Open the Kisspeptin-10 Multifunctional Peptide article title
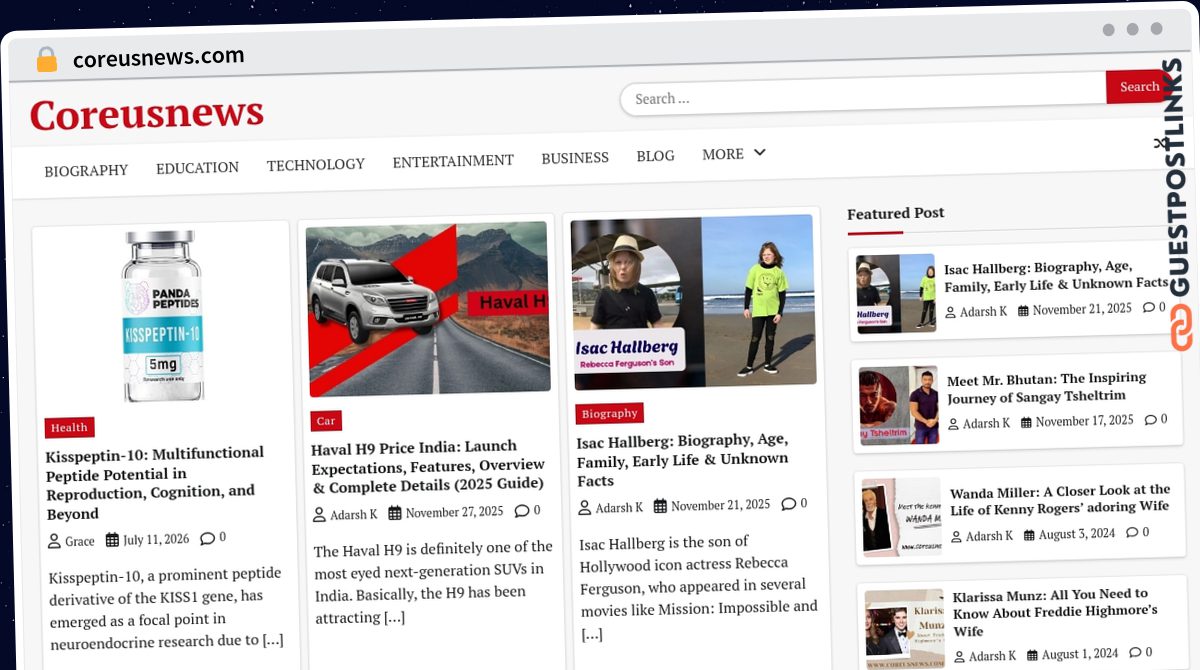Image resolution: width=1200 pixels, height=670 pixels. tap(155, 483)
